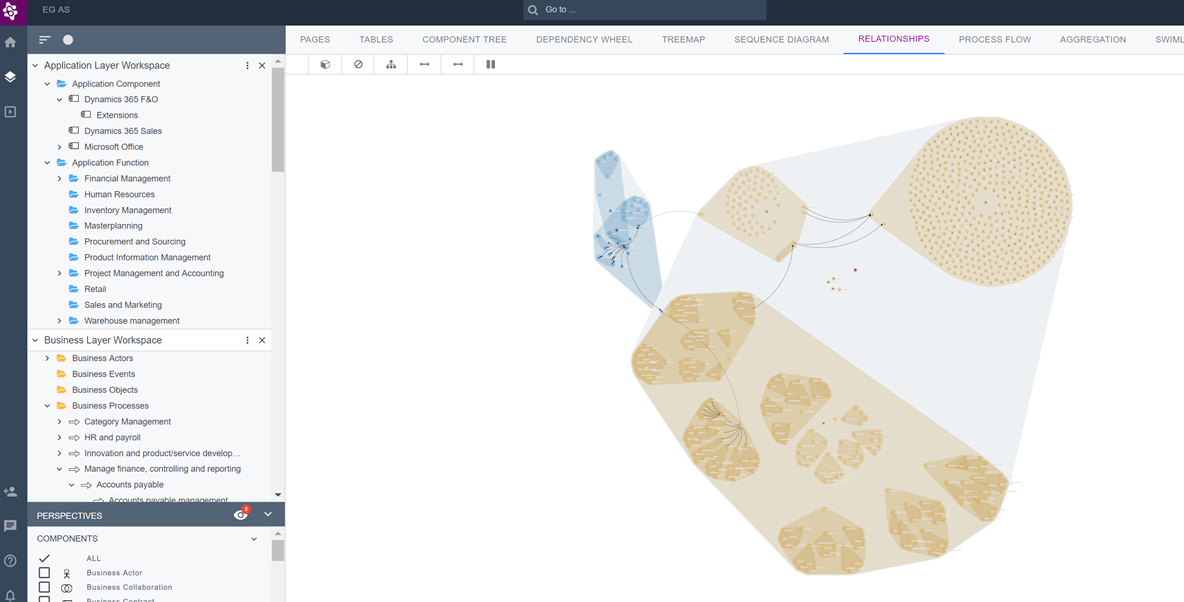The image size is (1184, 602).
Task: Check the Business Actor checkbox
Action: pos(44,573)
